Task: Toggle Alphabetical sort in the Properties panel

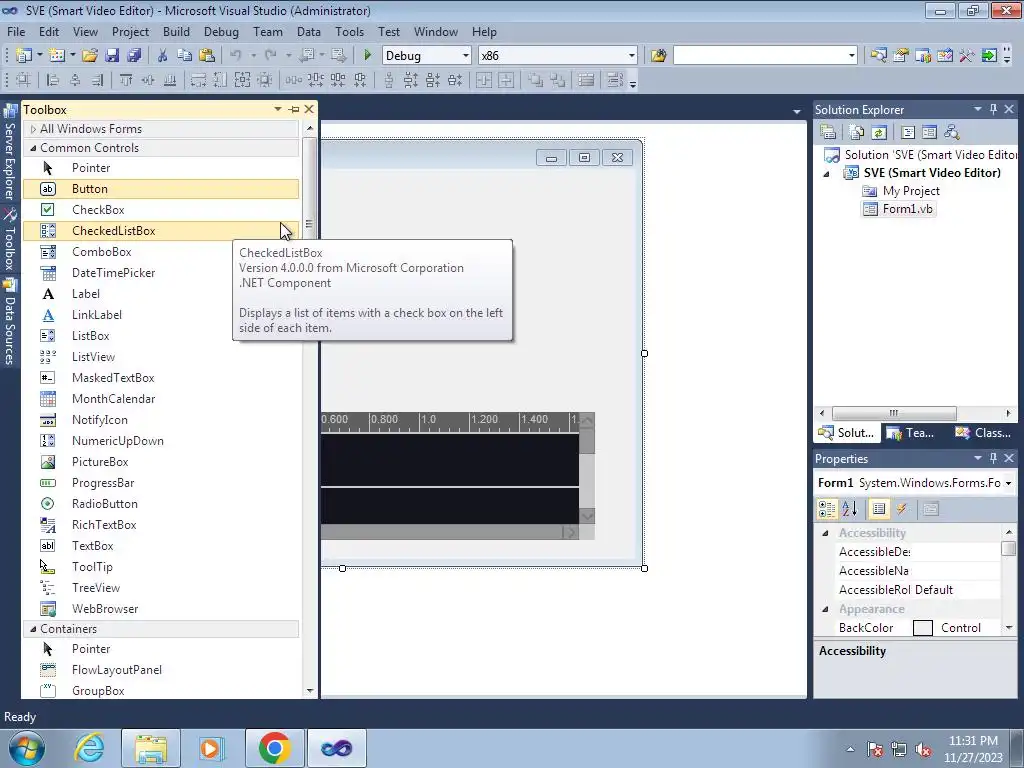Action: (x=850, y=509)
